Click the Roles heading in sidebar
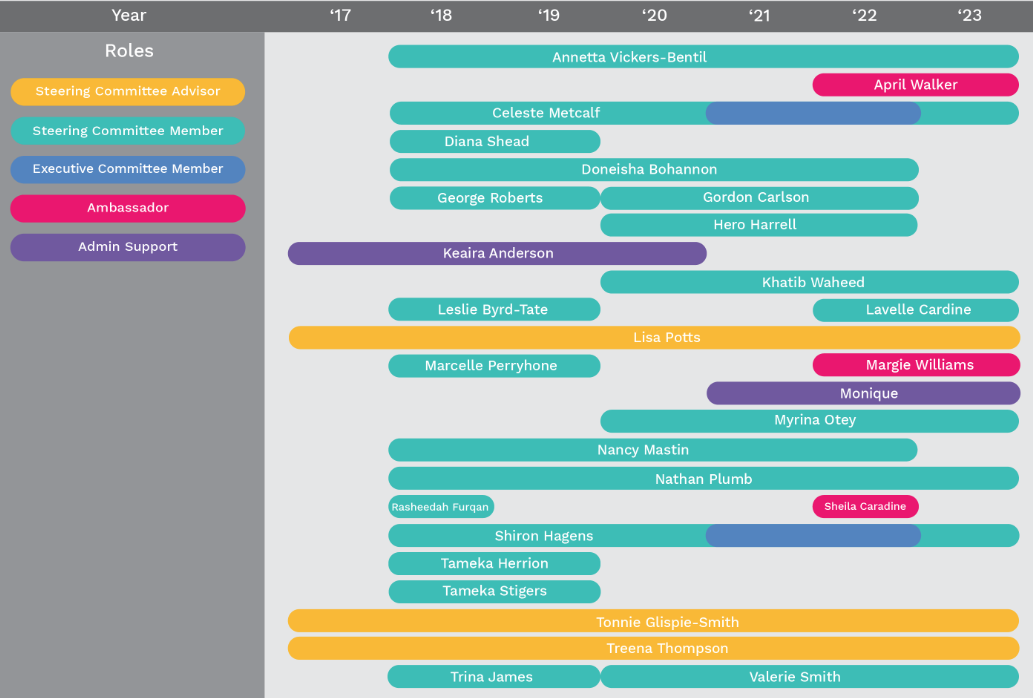This screenshot has height=698, width=1033. pos(129,51)
